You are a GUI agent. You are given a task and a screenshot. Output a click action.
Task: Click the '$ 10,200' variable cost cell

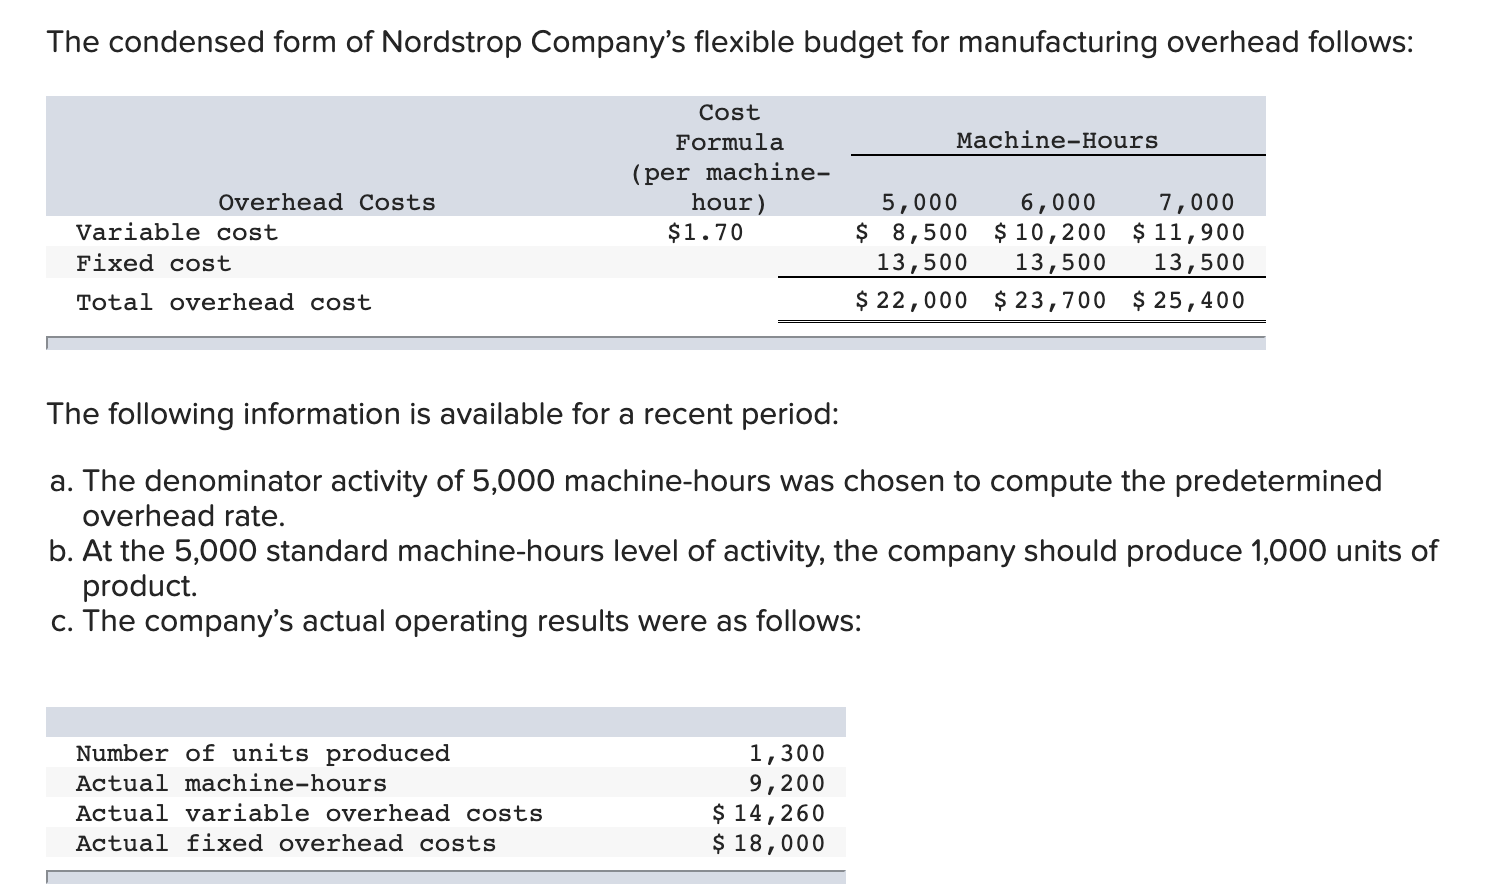tap(1051, 232)
